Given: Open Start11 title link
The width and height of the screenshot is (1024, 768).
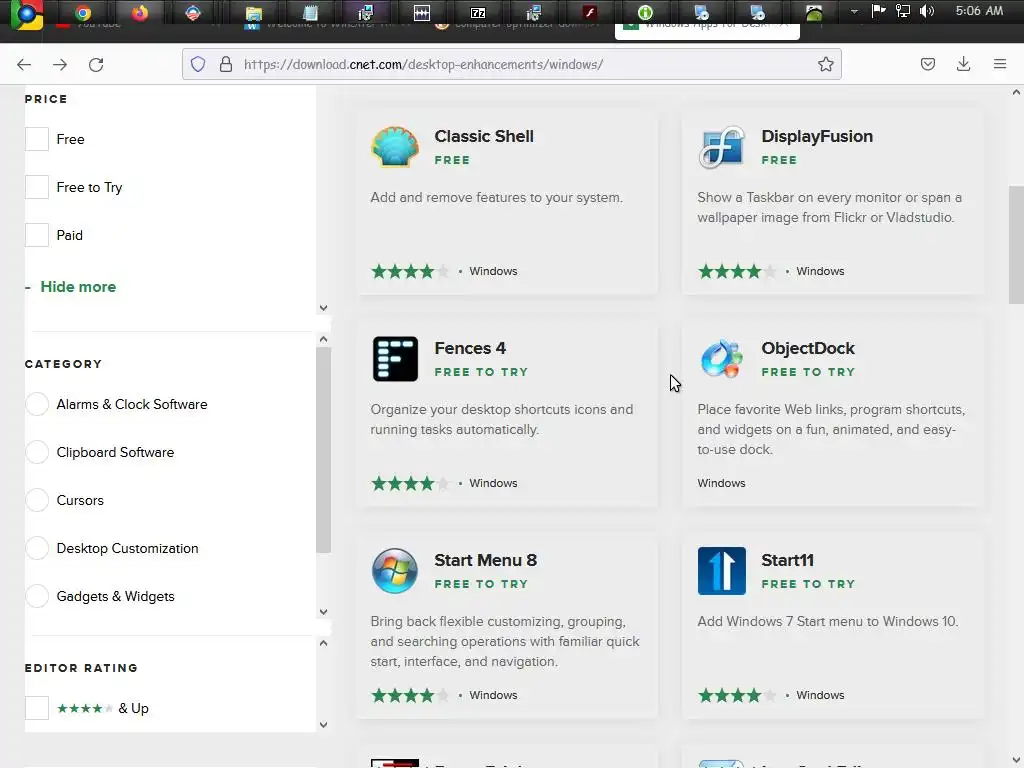Looking at the screenshot, I should (788, 560).
